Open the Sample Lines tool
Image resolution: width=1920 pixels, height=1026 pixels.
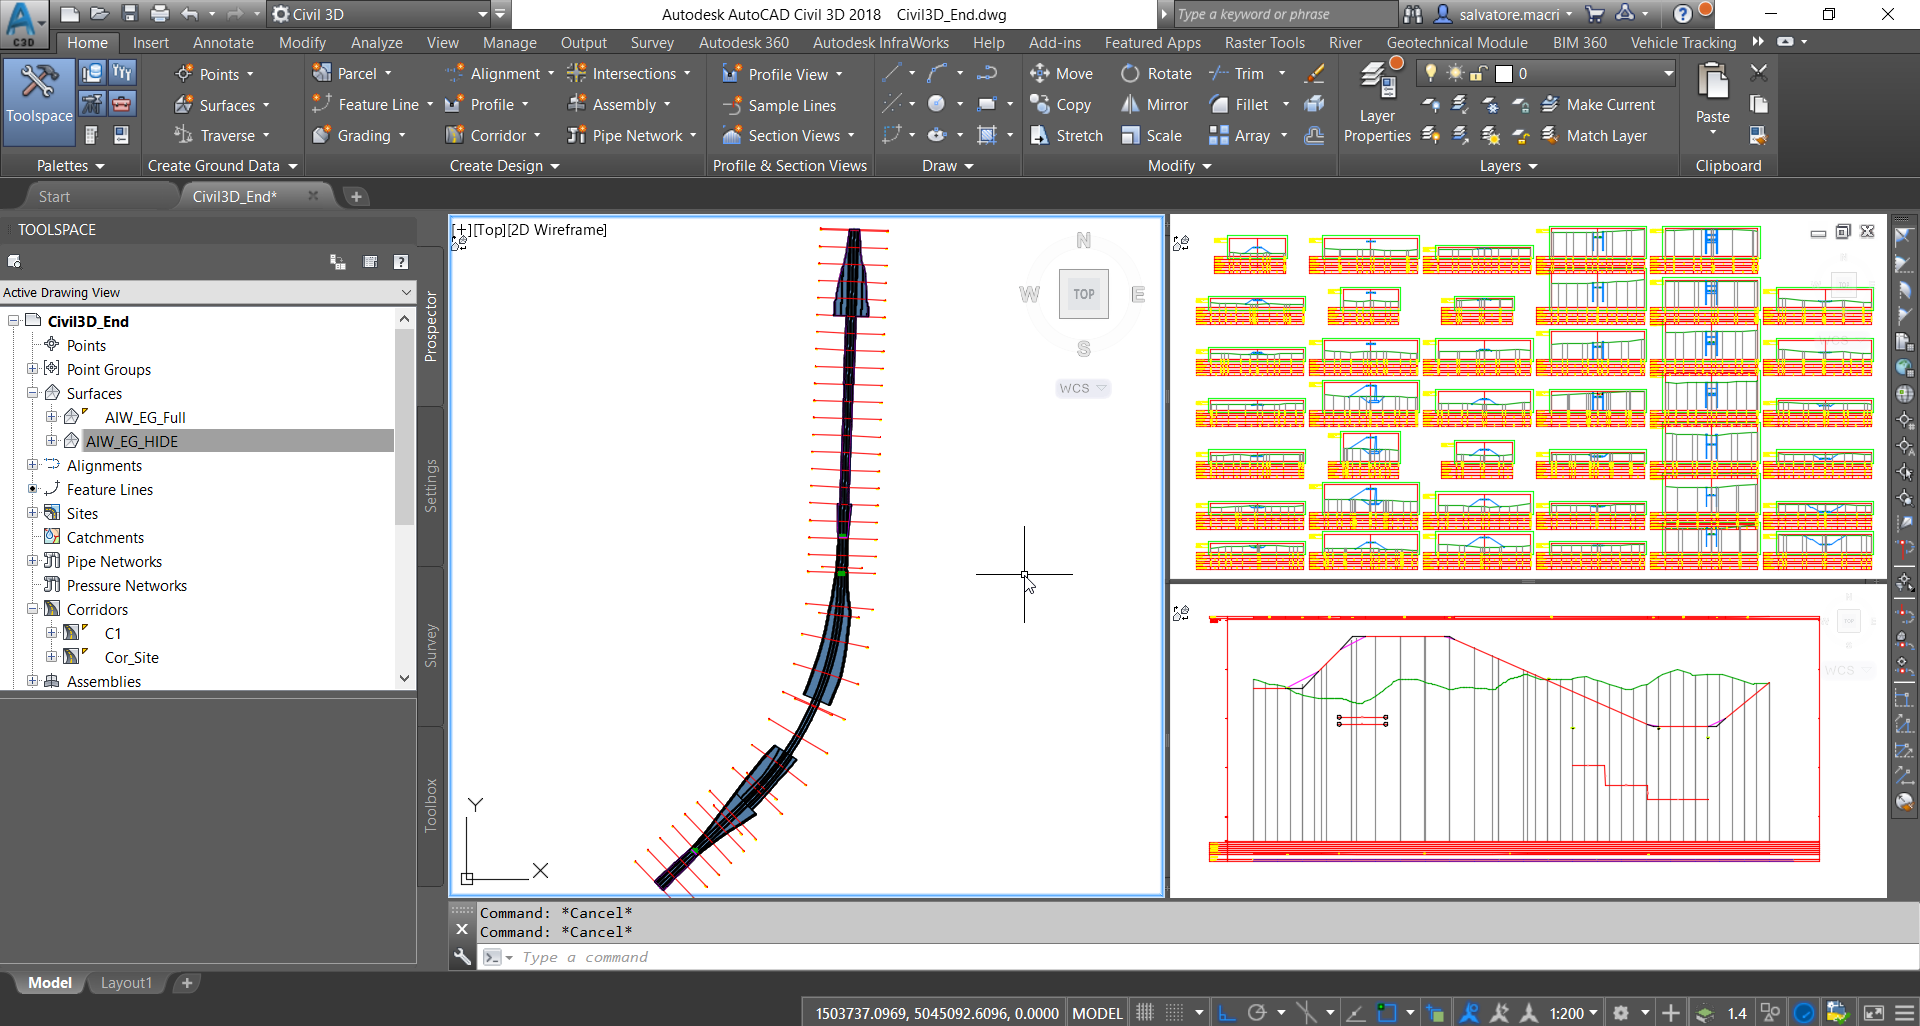tap(779, 106)
